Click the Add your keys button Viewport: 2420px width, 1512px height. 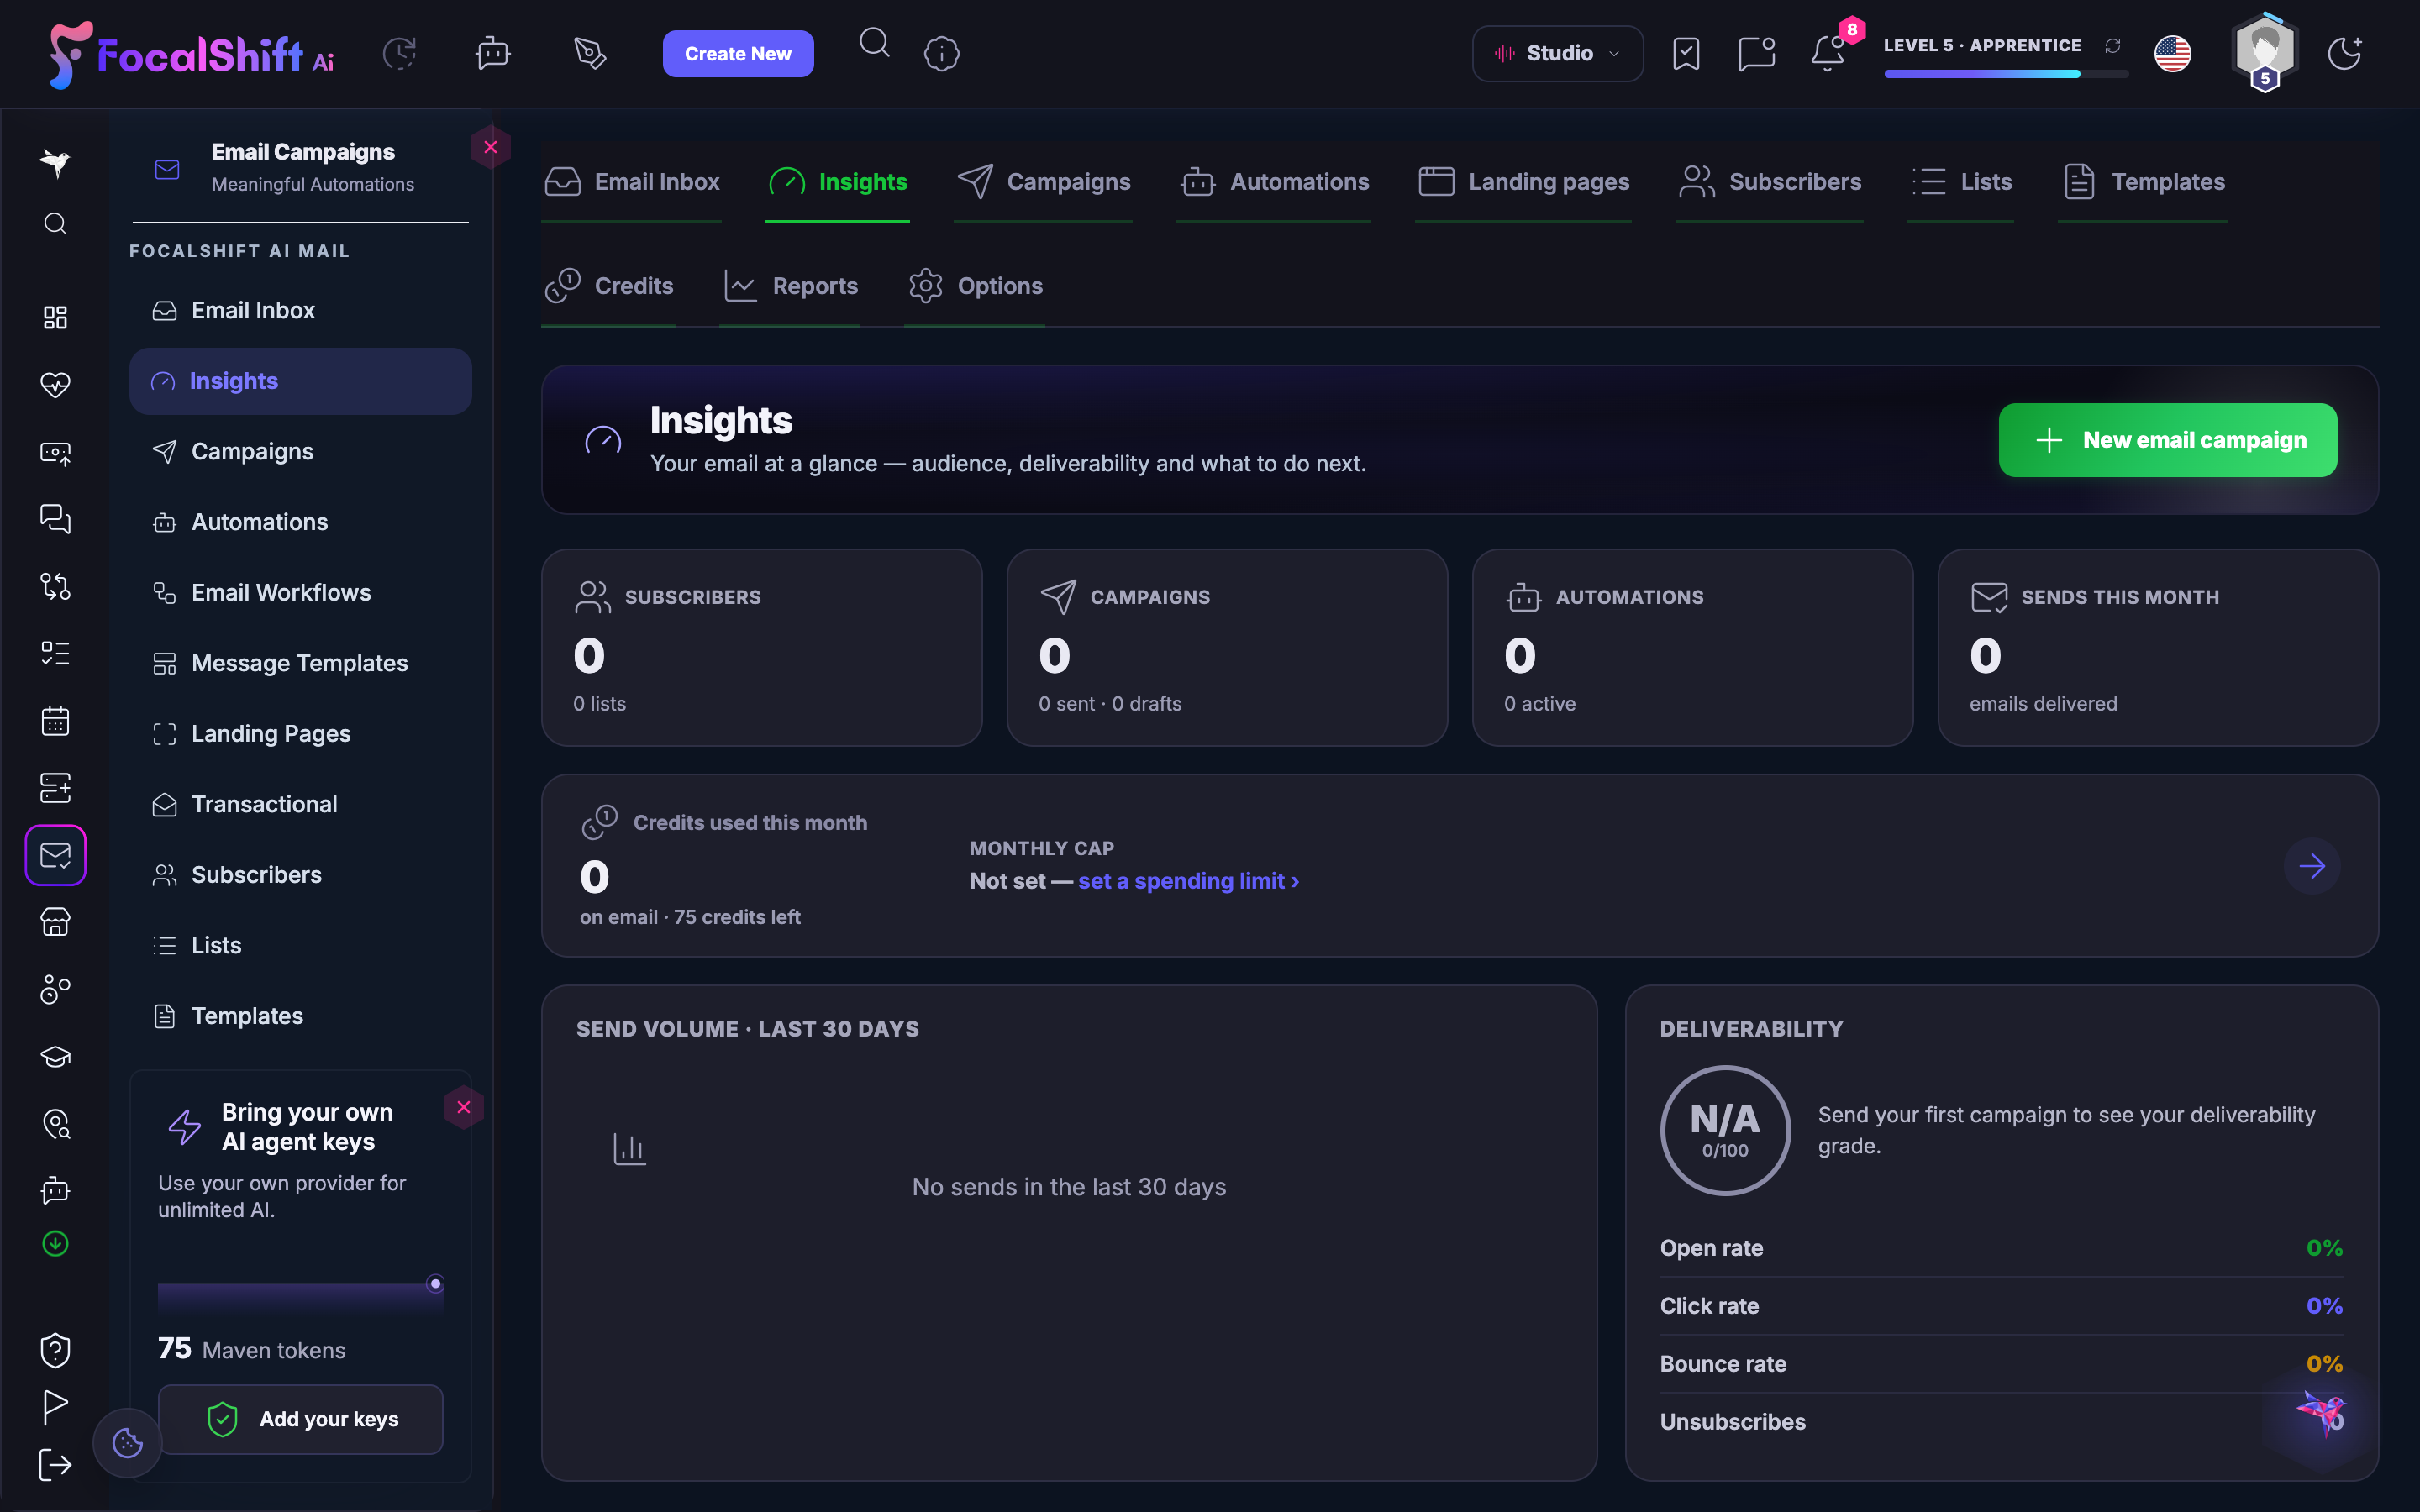300,1419
